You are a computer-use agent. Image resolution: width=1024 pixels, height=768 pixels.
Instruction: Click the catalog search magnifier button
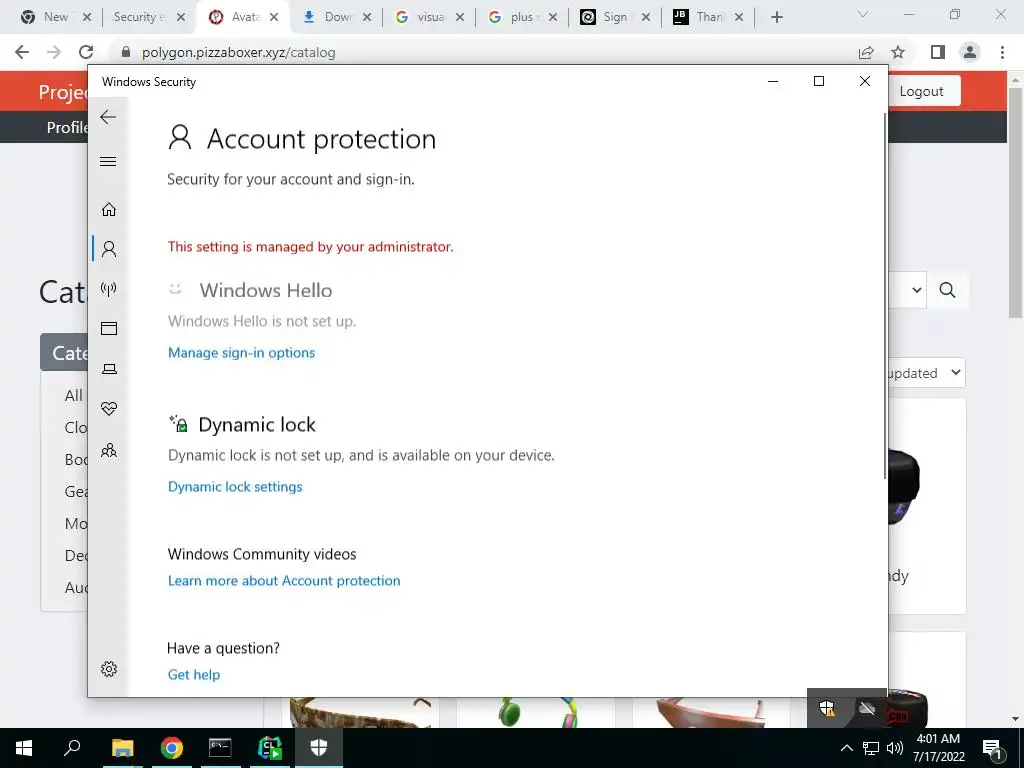click(948, 290)
